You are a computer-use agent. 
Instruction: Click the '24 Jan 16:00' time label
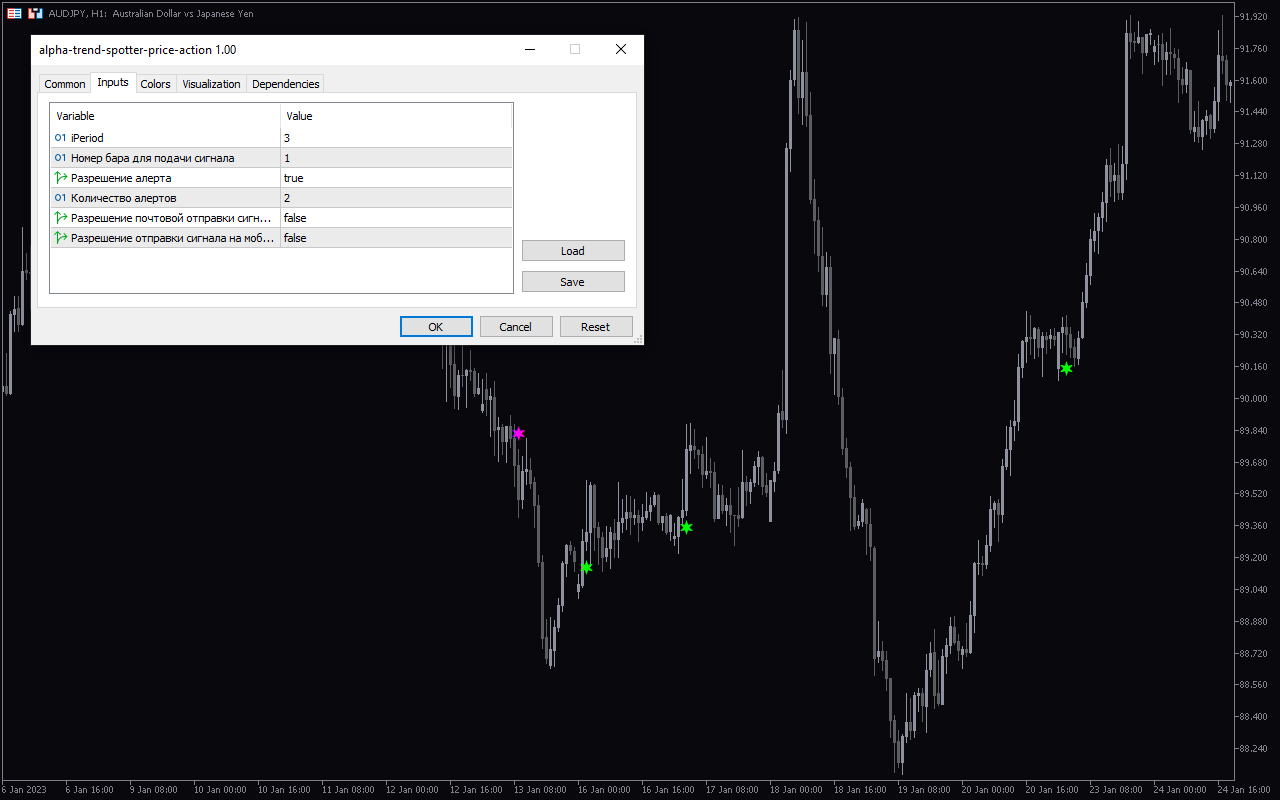tap(1243, 789)
